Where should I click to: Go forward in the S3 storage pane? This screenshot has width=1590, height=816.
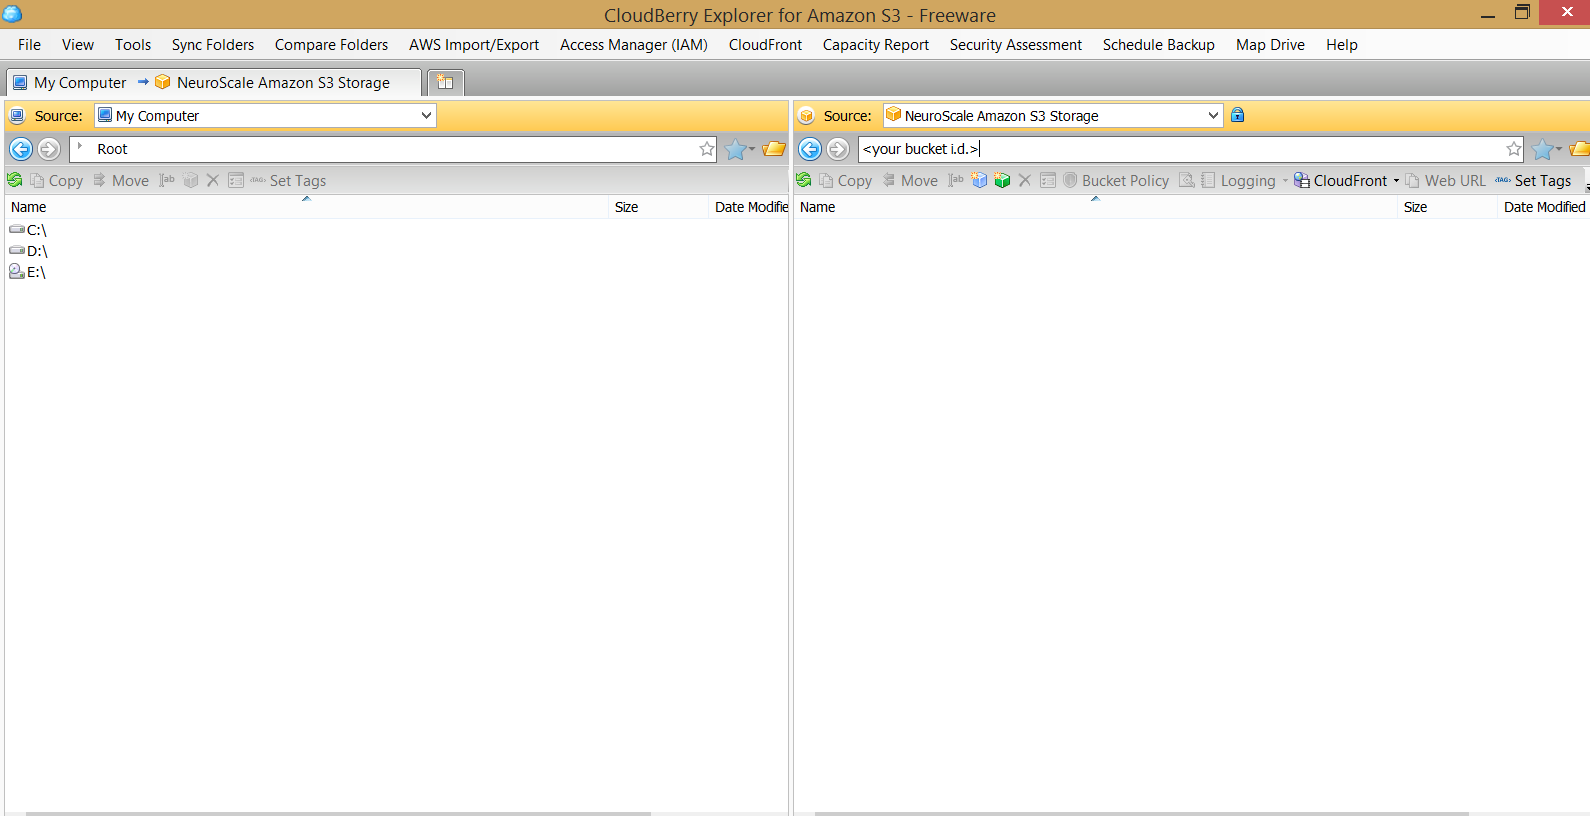coord(838,149)
